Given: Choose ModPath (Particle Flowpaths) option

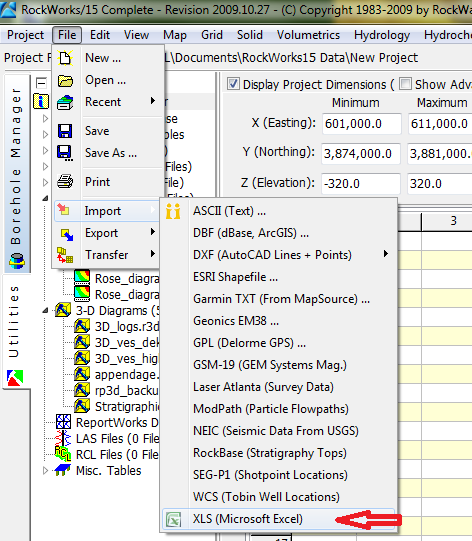Looking at the screenshot, I should tap(279, 409).
